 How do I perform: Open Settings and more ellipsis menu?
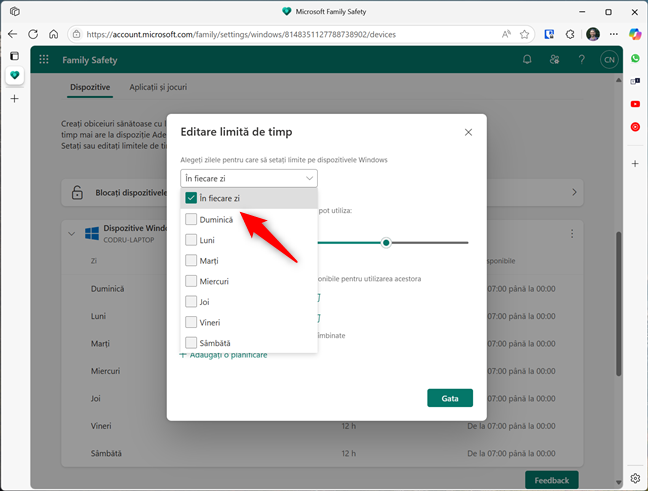pyautogui.click(x=614, y=34)
